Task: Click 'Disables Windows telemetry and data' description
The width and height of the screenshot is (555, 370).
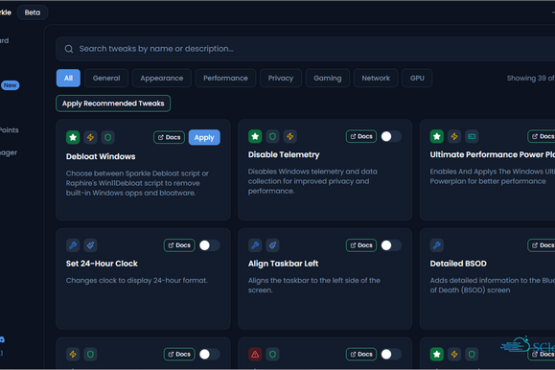Action: click(313, 181)
